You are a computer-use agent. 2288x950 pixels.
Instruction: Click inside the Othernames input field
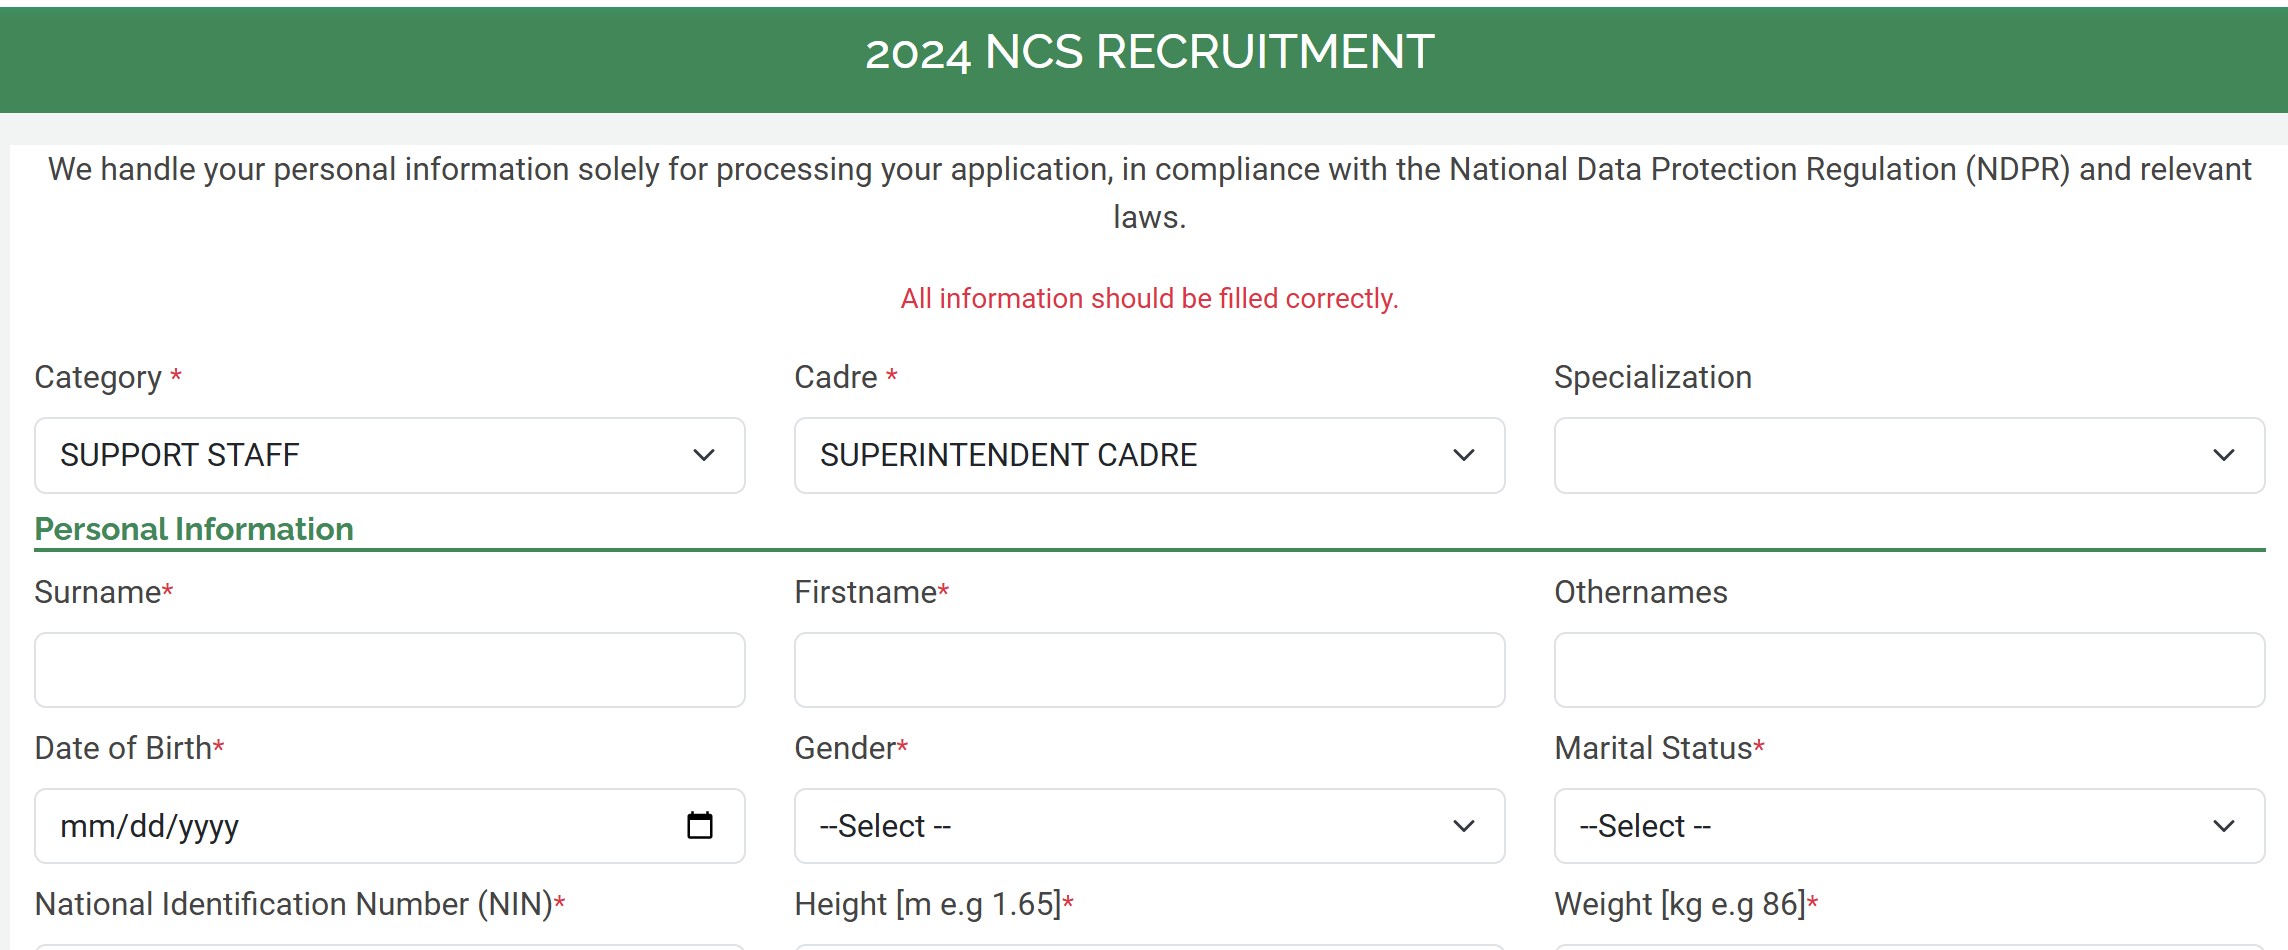coord(1910,670)
